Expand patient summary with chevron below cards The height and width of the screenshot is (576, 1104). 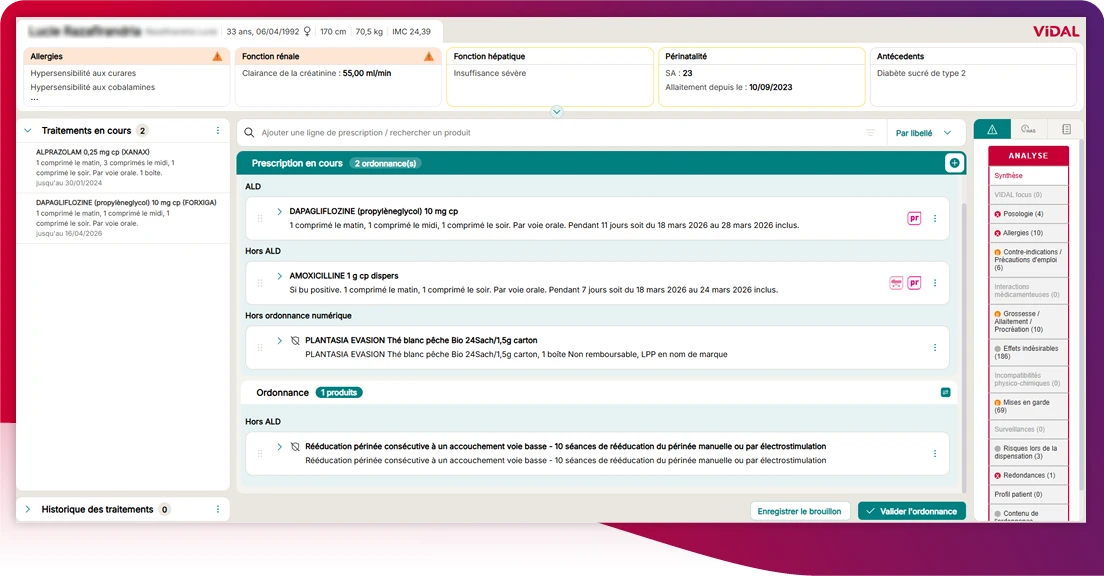(x=557, y=112)
